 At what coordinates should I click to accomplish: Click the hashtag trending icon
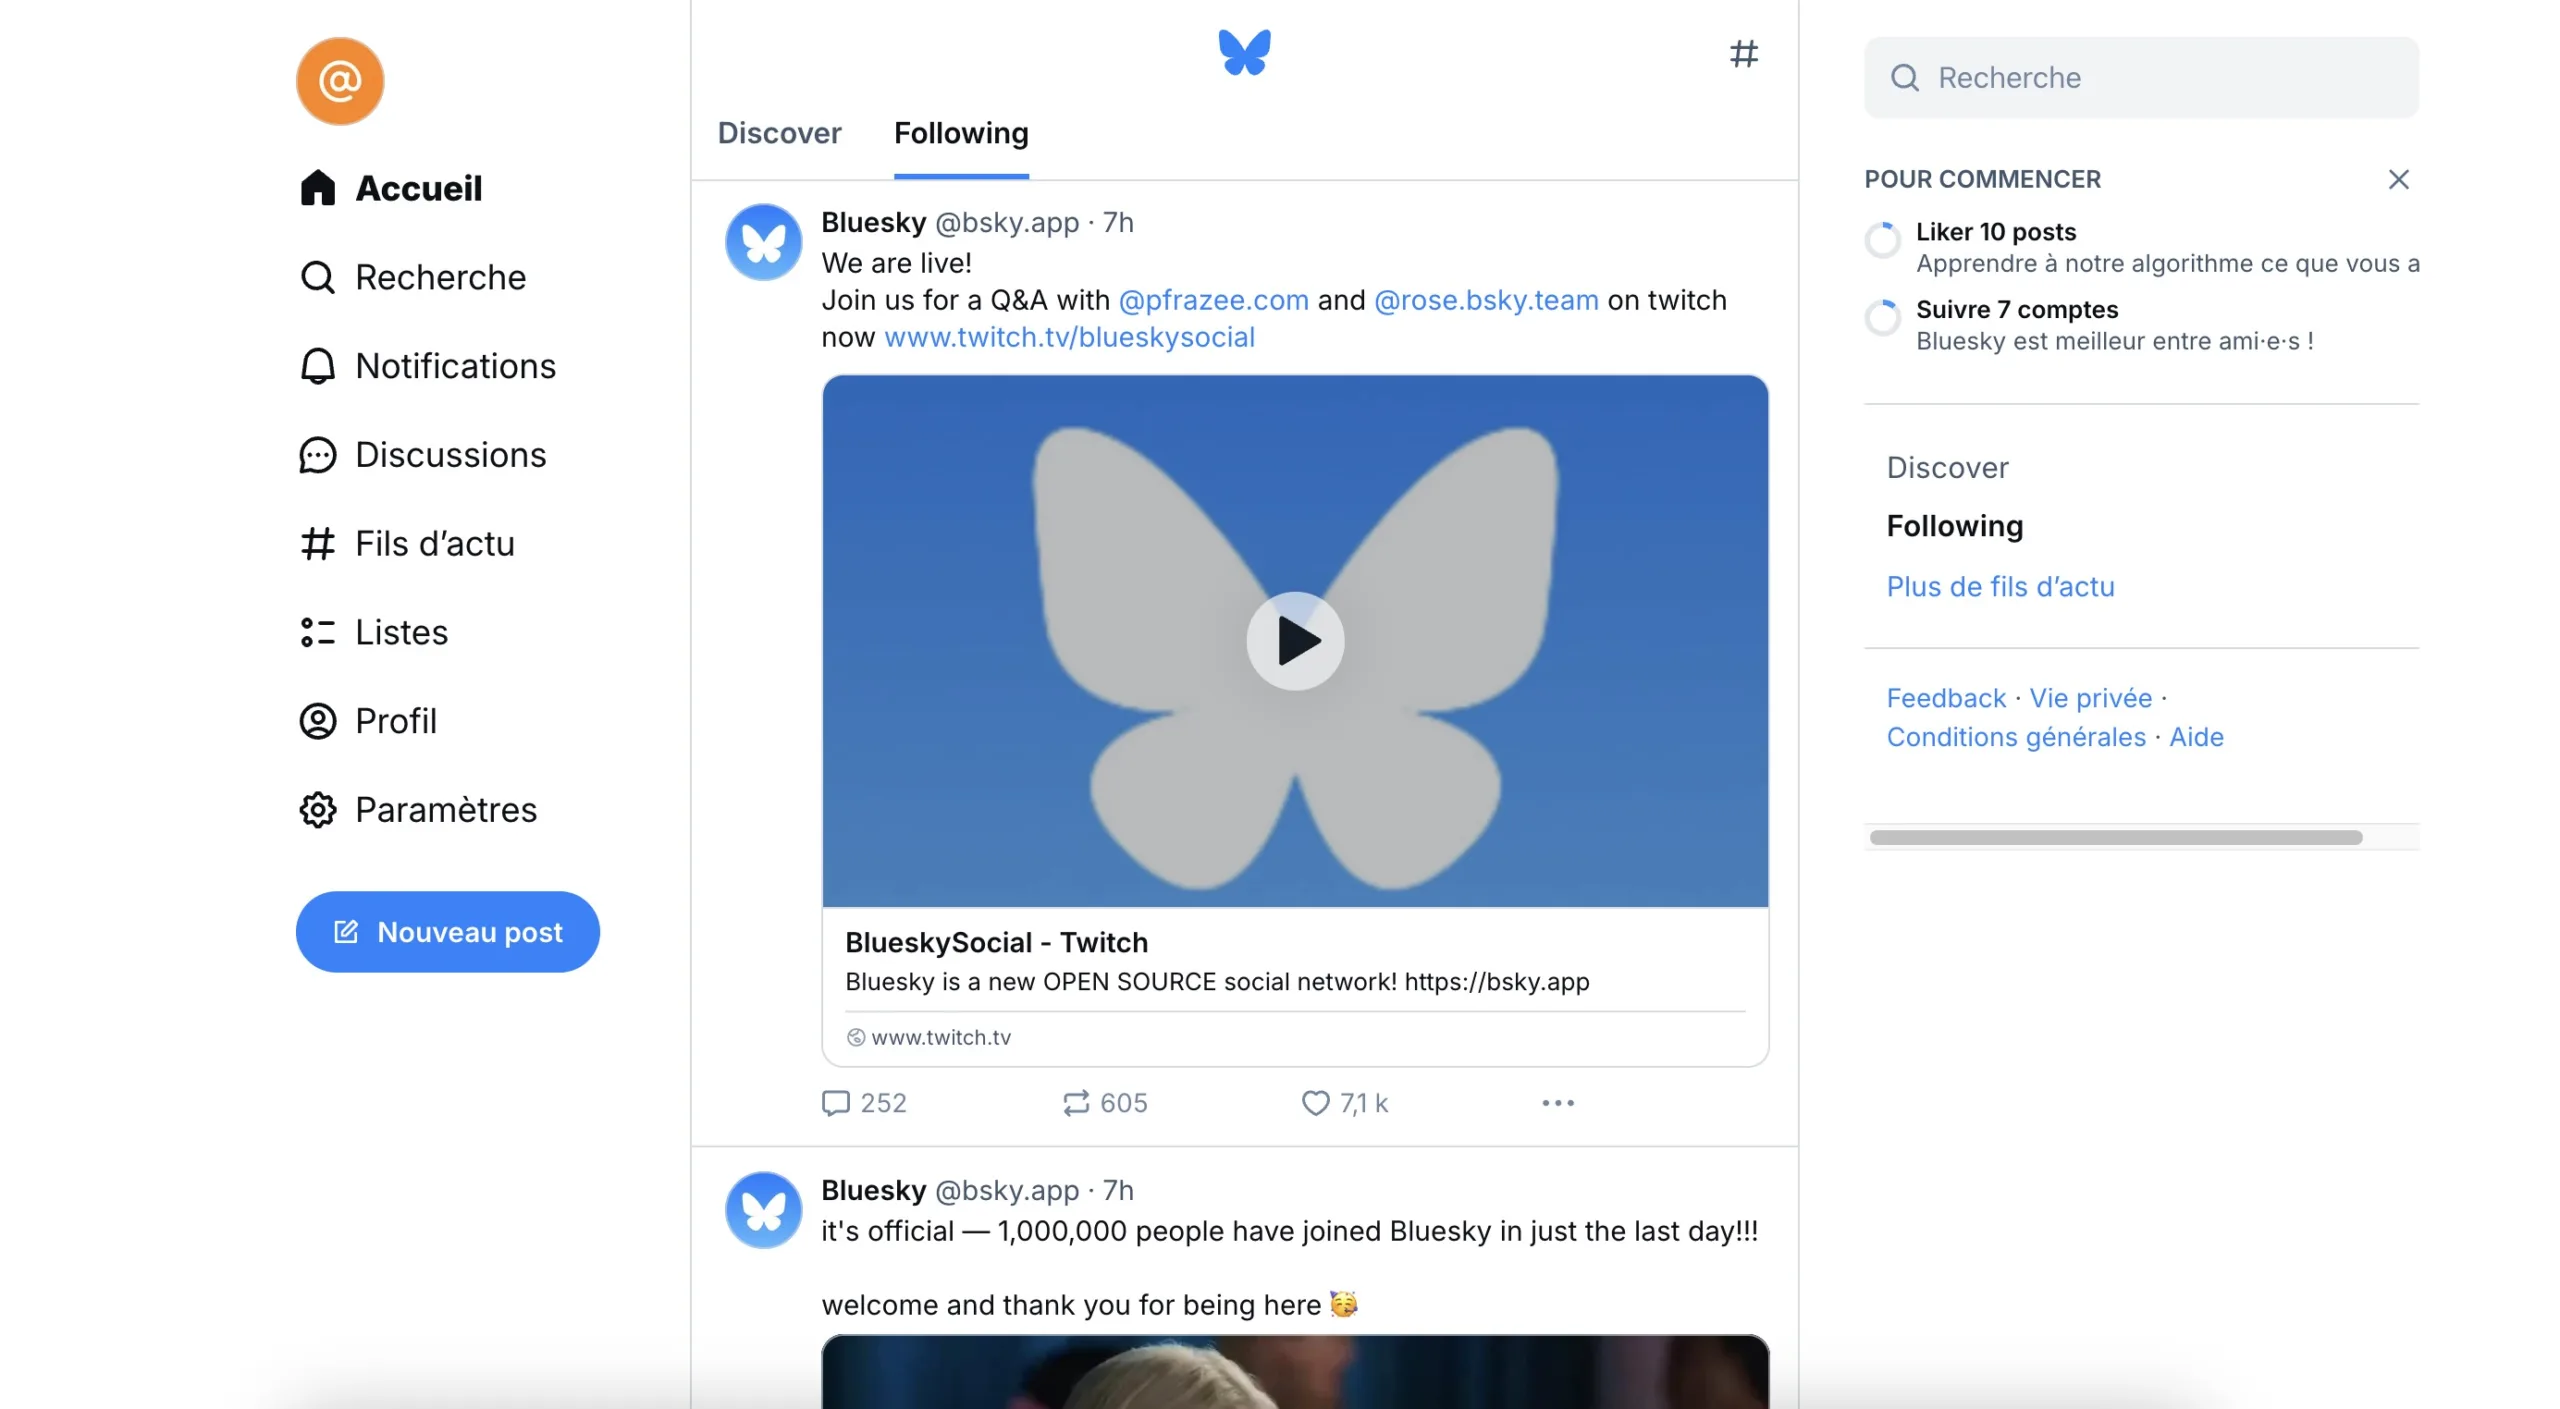coord(1743,52)
